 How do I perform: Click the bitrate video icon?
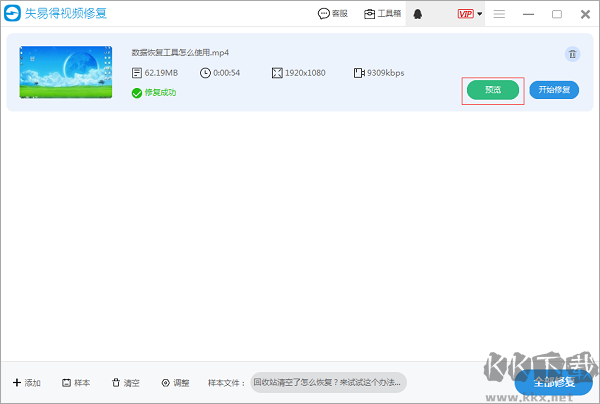359,73
